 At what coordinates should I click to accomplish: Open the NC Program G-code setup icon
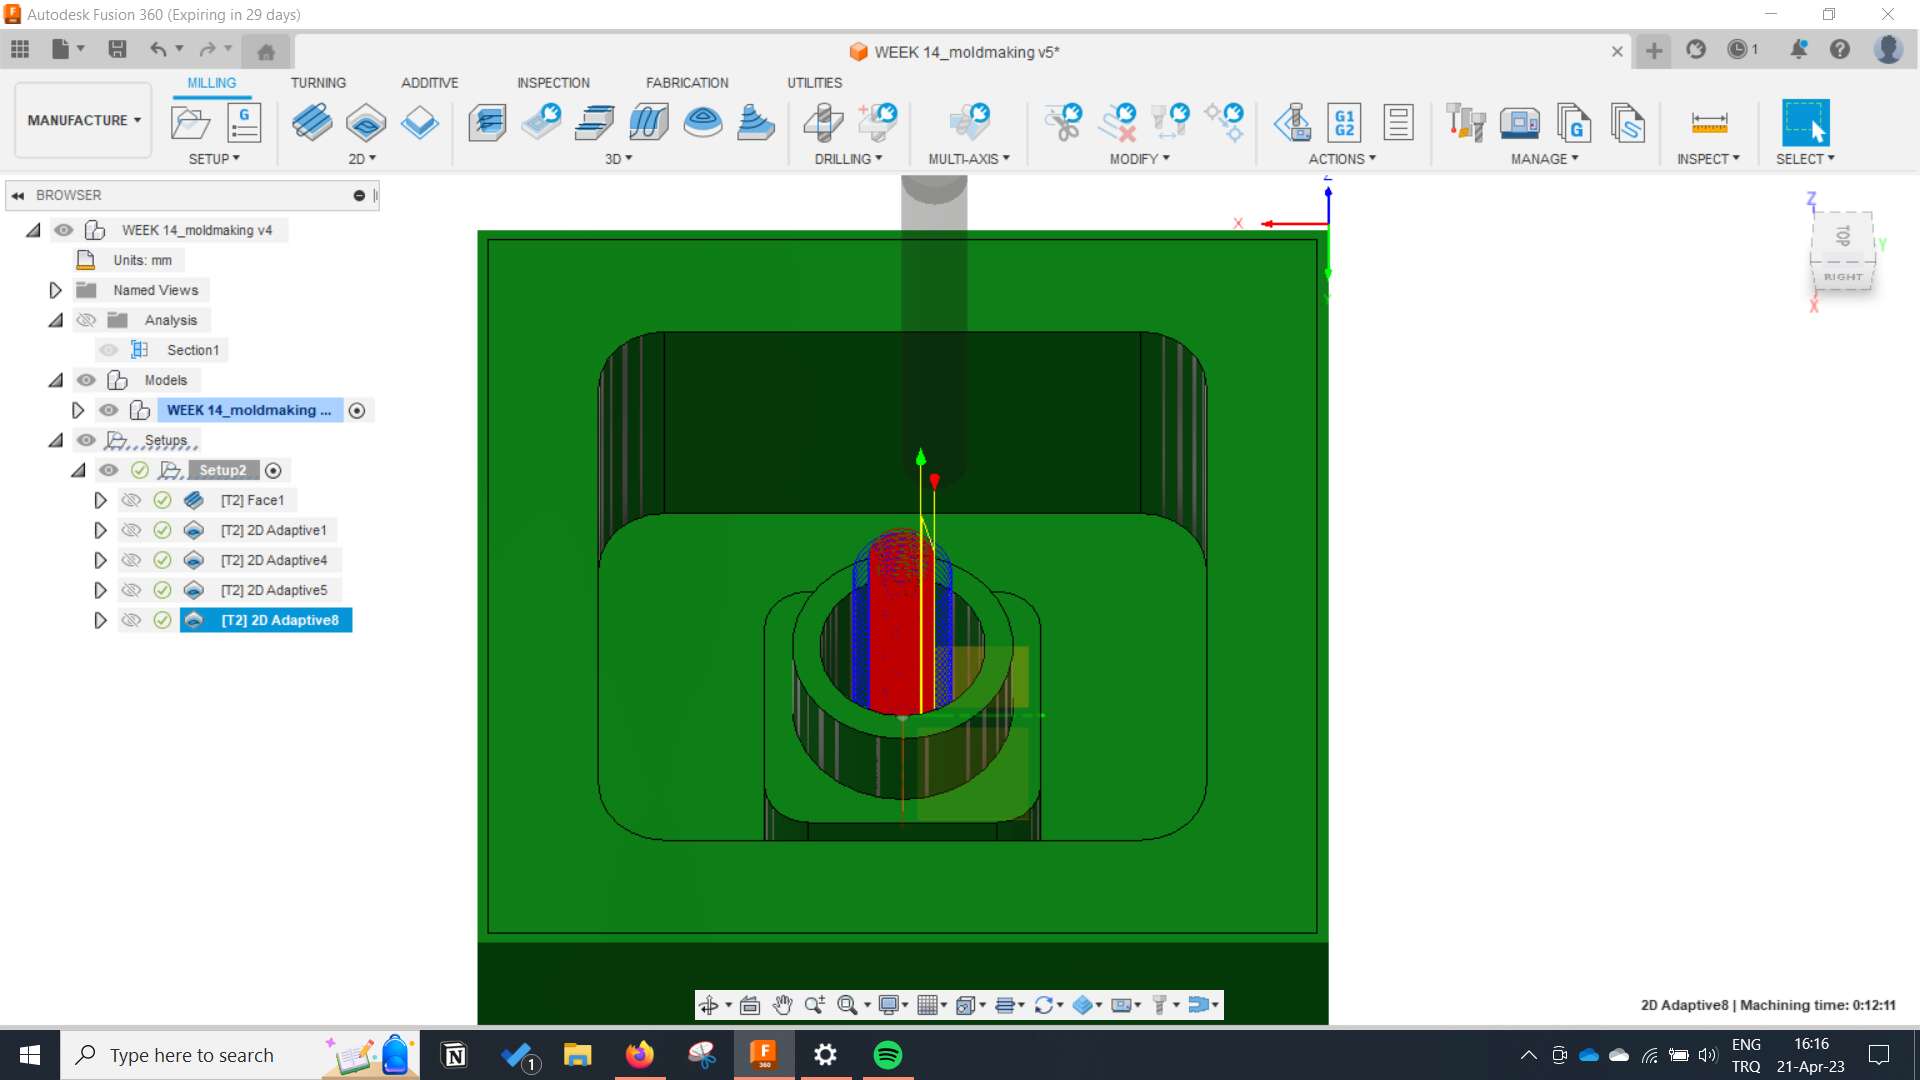pyautogui.click(x=244, y=123)
